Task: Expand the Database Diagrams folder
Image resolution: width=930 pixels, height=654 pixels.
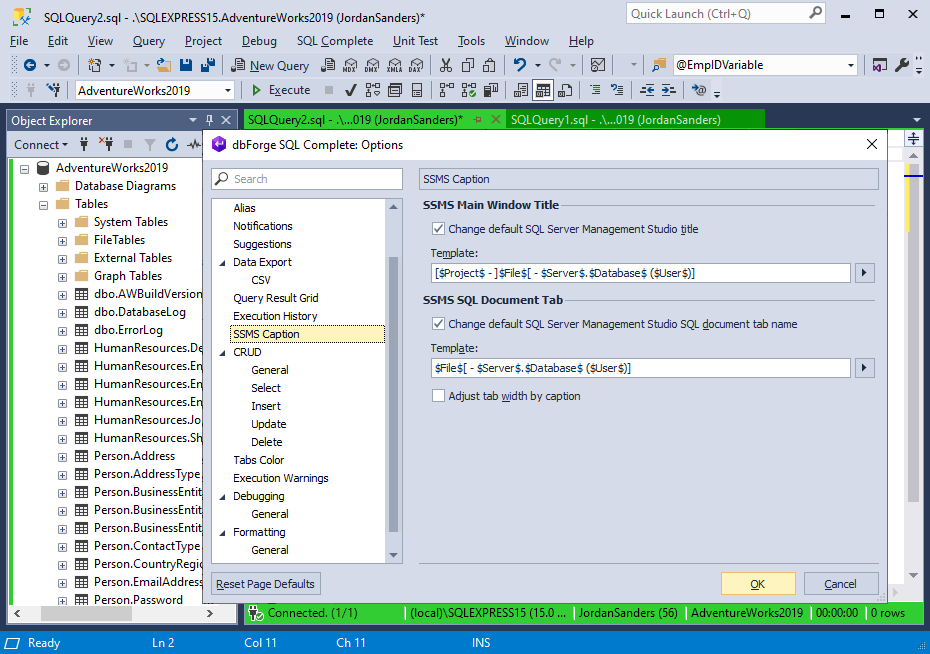Action: tap(43, 187)
